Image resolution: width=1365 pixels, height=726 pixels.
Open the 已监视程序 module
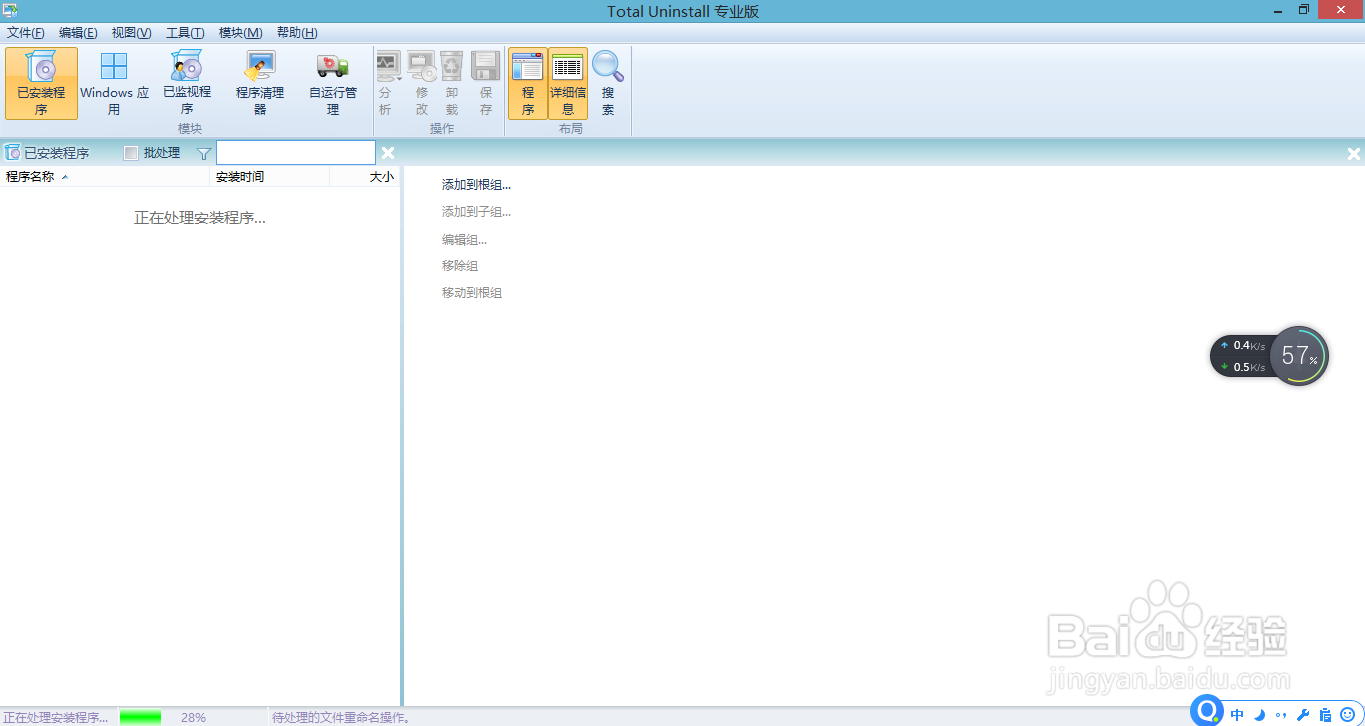(187, 83)
